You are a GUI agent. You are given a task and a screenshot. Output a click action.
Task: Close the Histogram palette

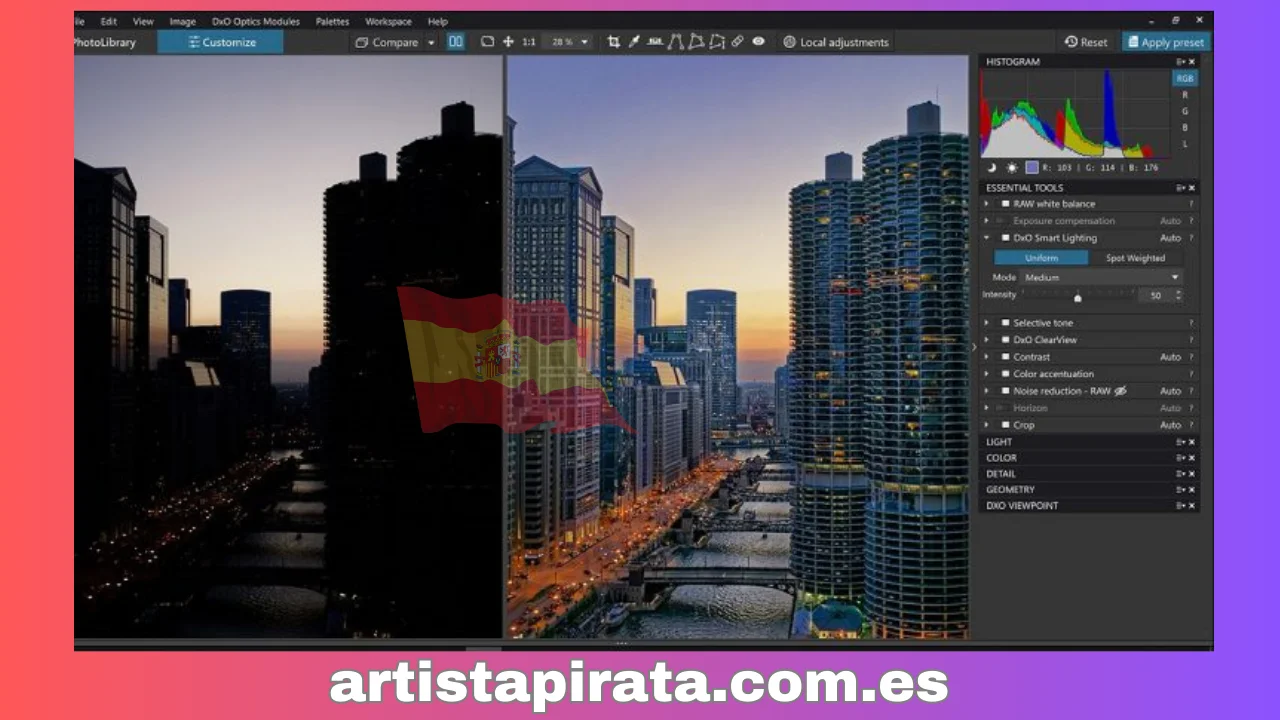pyautogui.click(x=1192, y=62)
